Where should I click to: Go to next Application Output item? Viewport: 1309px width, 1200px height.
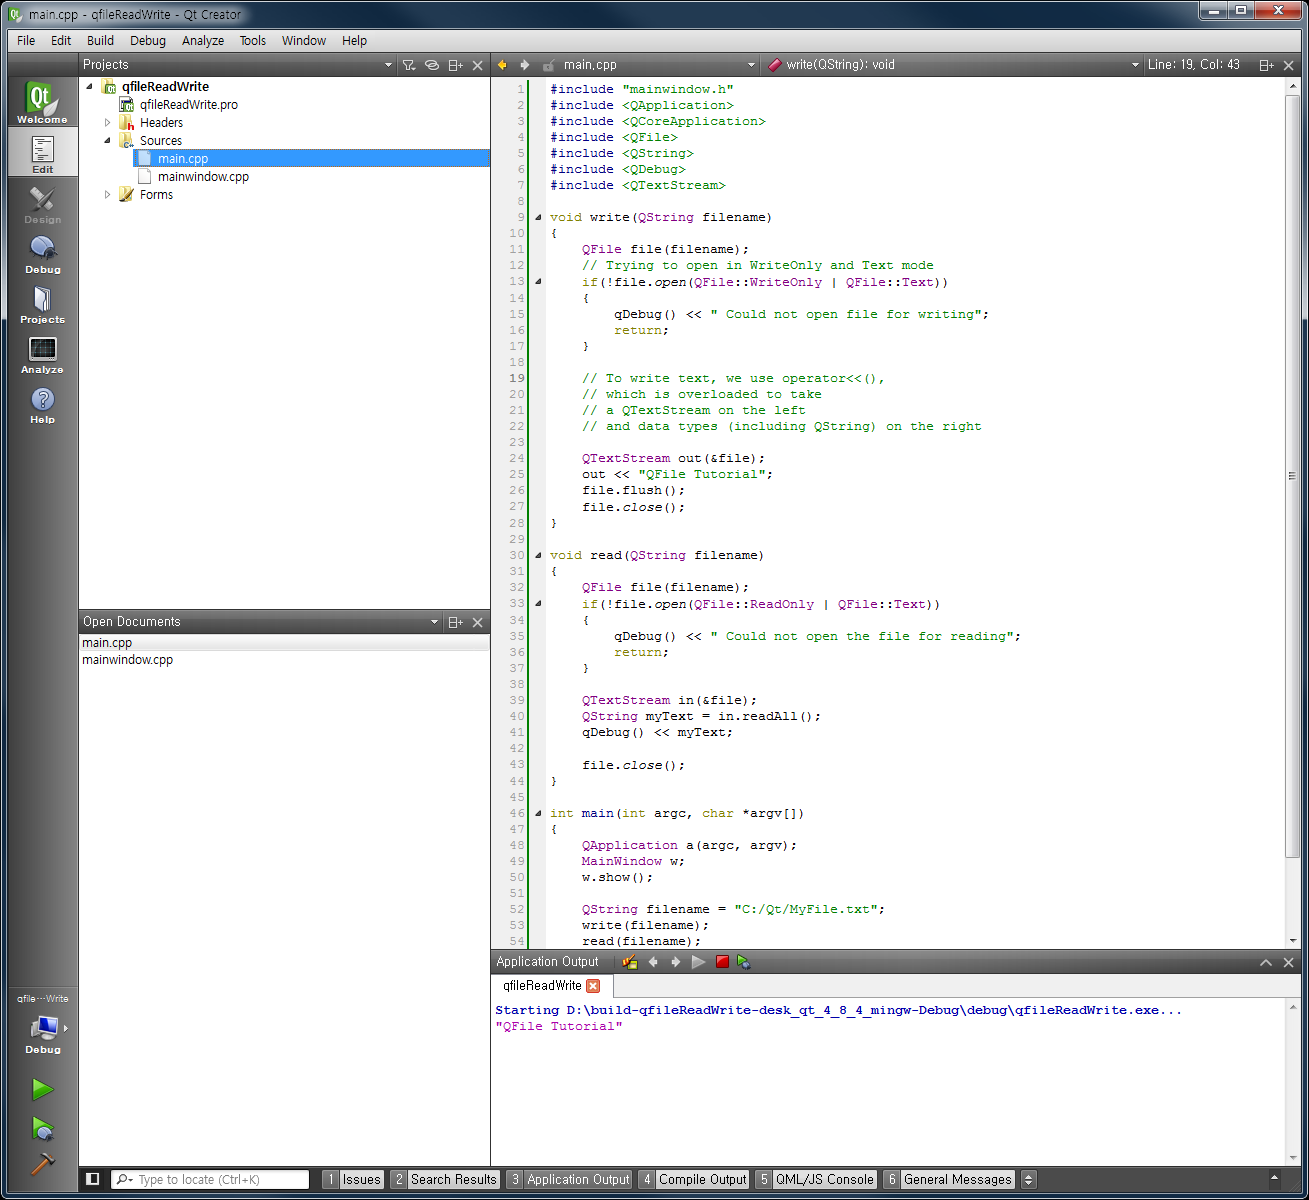coord(675,962)
